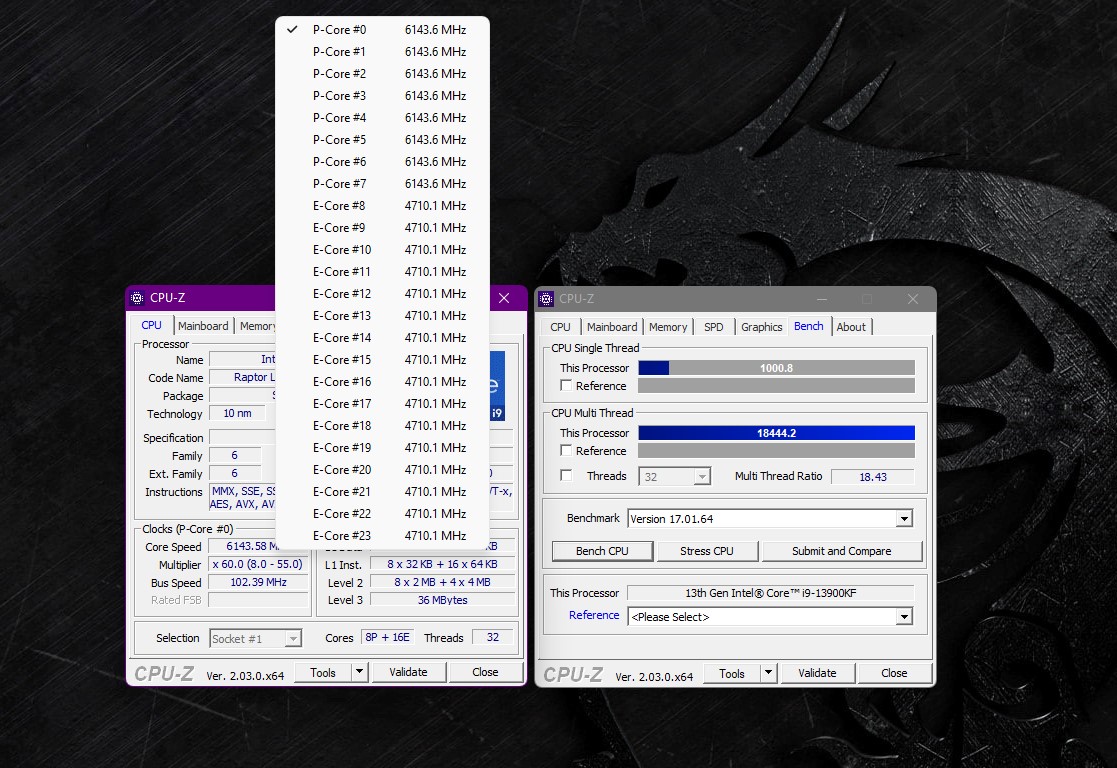The height and width of the screenshot is (768, 1117).
Task: Click Level 2 cache value 8 x 2 MB + 4 x 4 MB
Action: tap(442, 582)
